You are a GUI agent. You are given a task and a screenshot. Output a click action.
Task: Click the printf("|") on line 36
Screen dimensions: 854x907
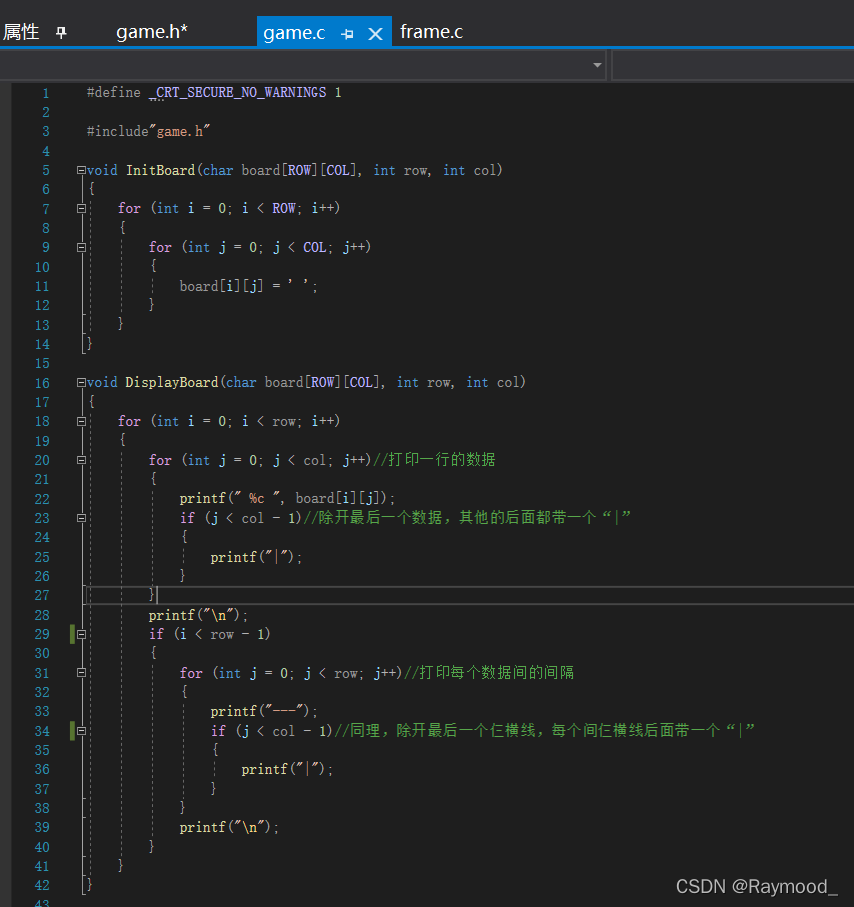pos(287,769)
